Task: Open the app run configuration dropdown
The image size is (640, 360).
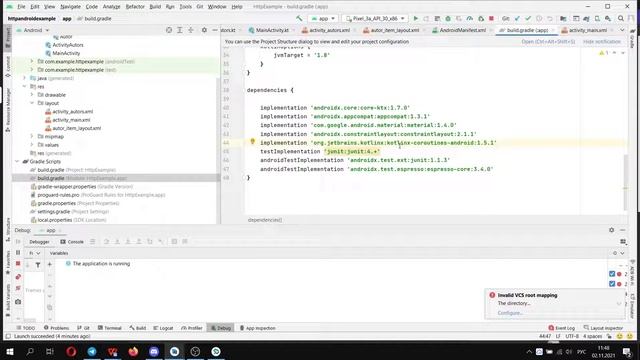Action: click(x=322, y=18)
